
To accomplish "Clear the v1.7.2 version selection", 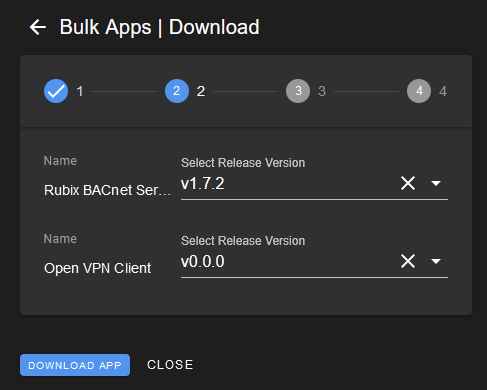I will point(408,183).
